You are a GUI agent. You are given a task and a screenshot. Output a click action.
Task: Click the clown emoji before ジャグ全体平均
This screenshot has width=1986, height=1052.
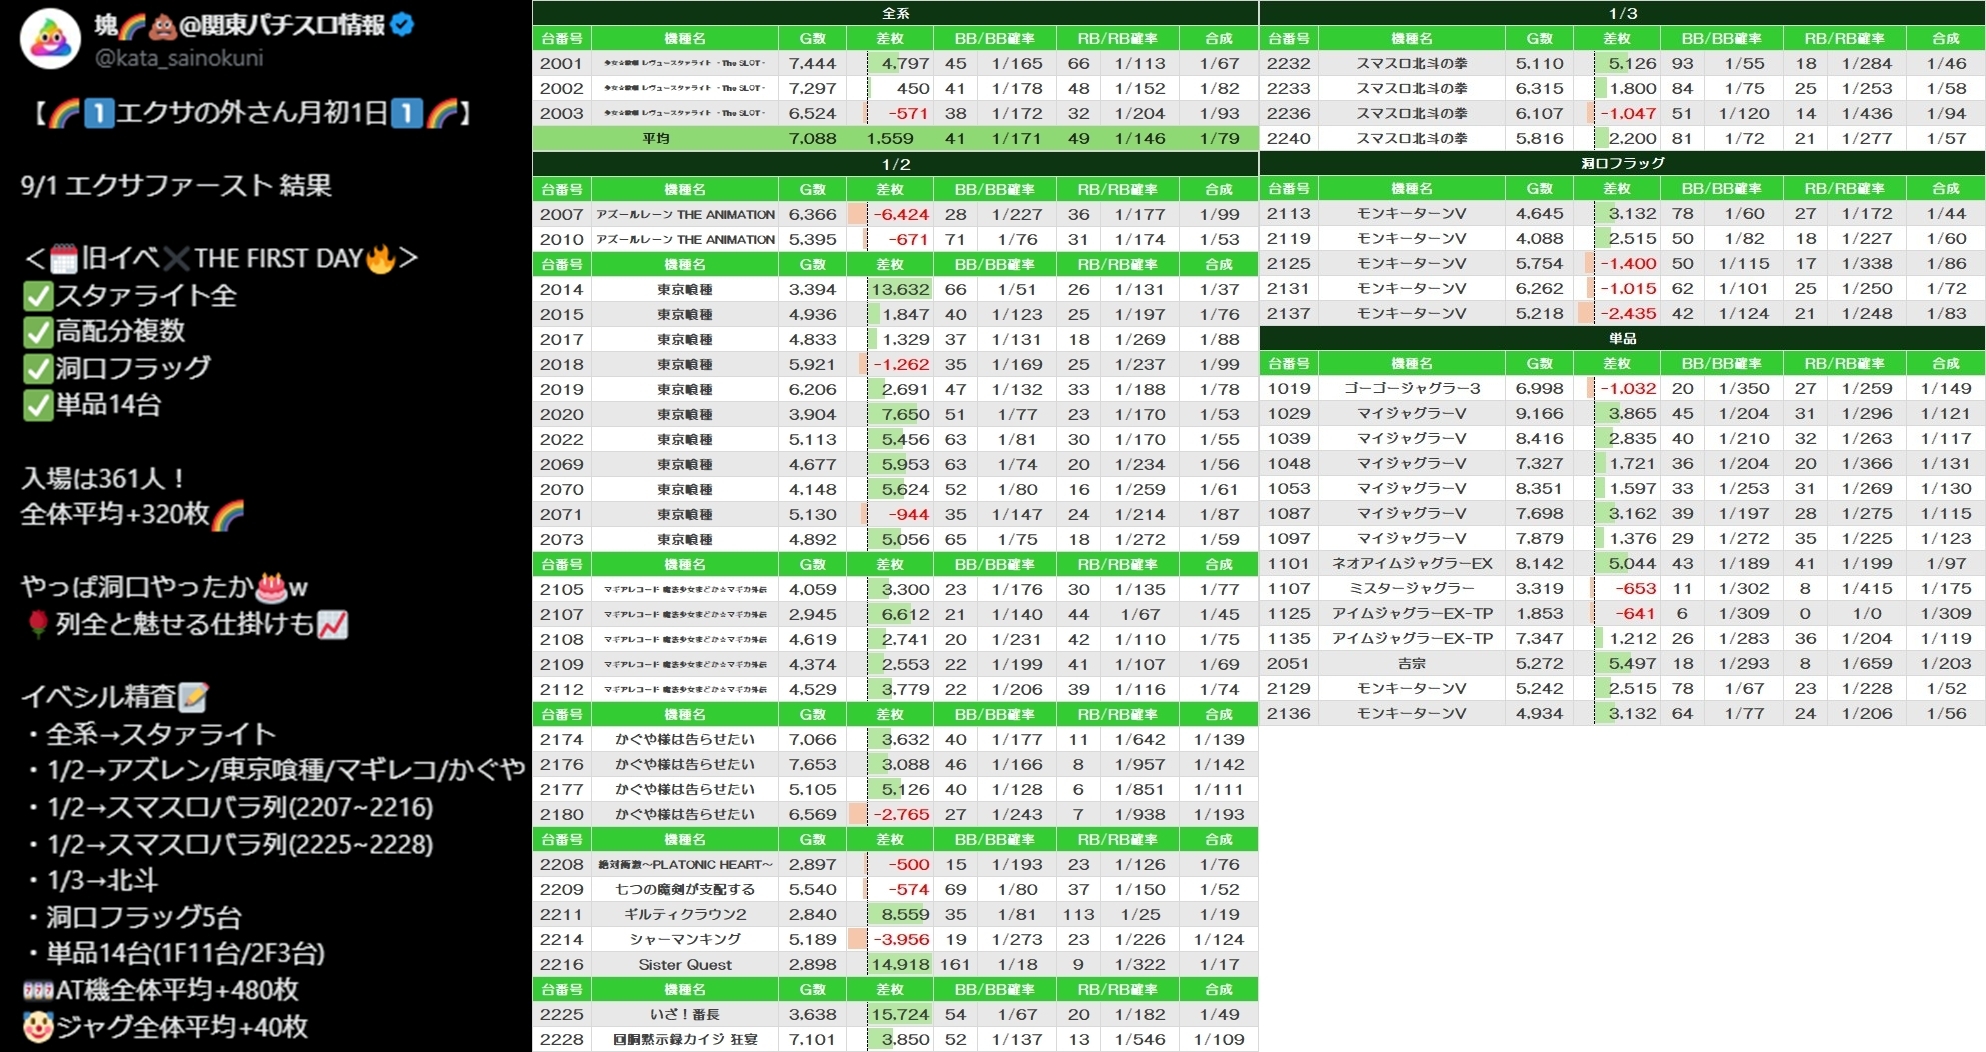(38, 1027)
